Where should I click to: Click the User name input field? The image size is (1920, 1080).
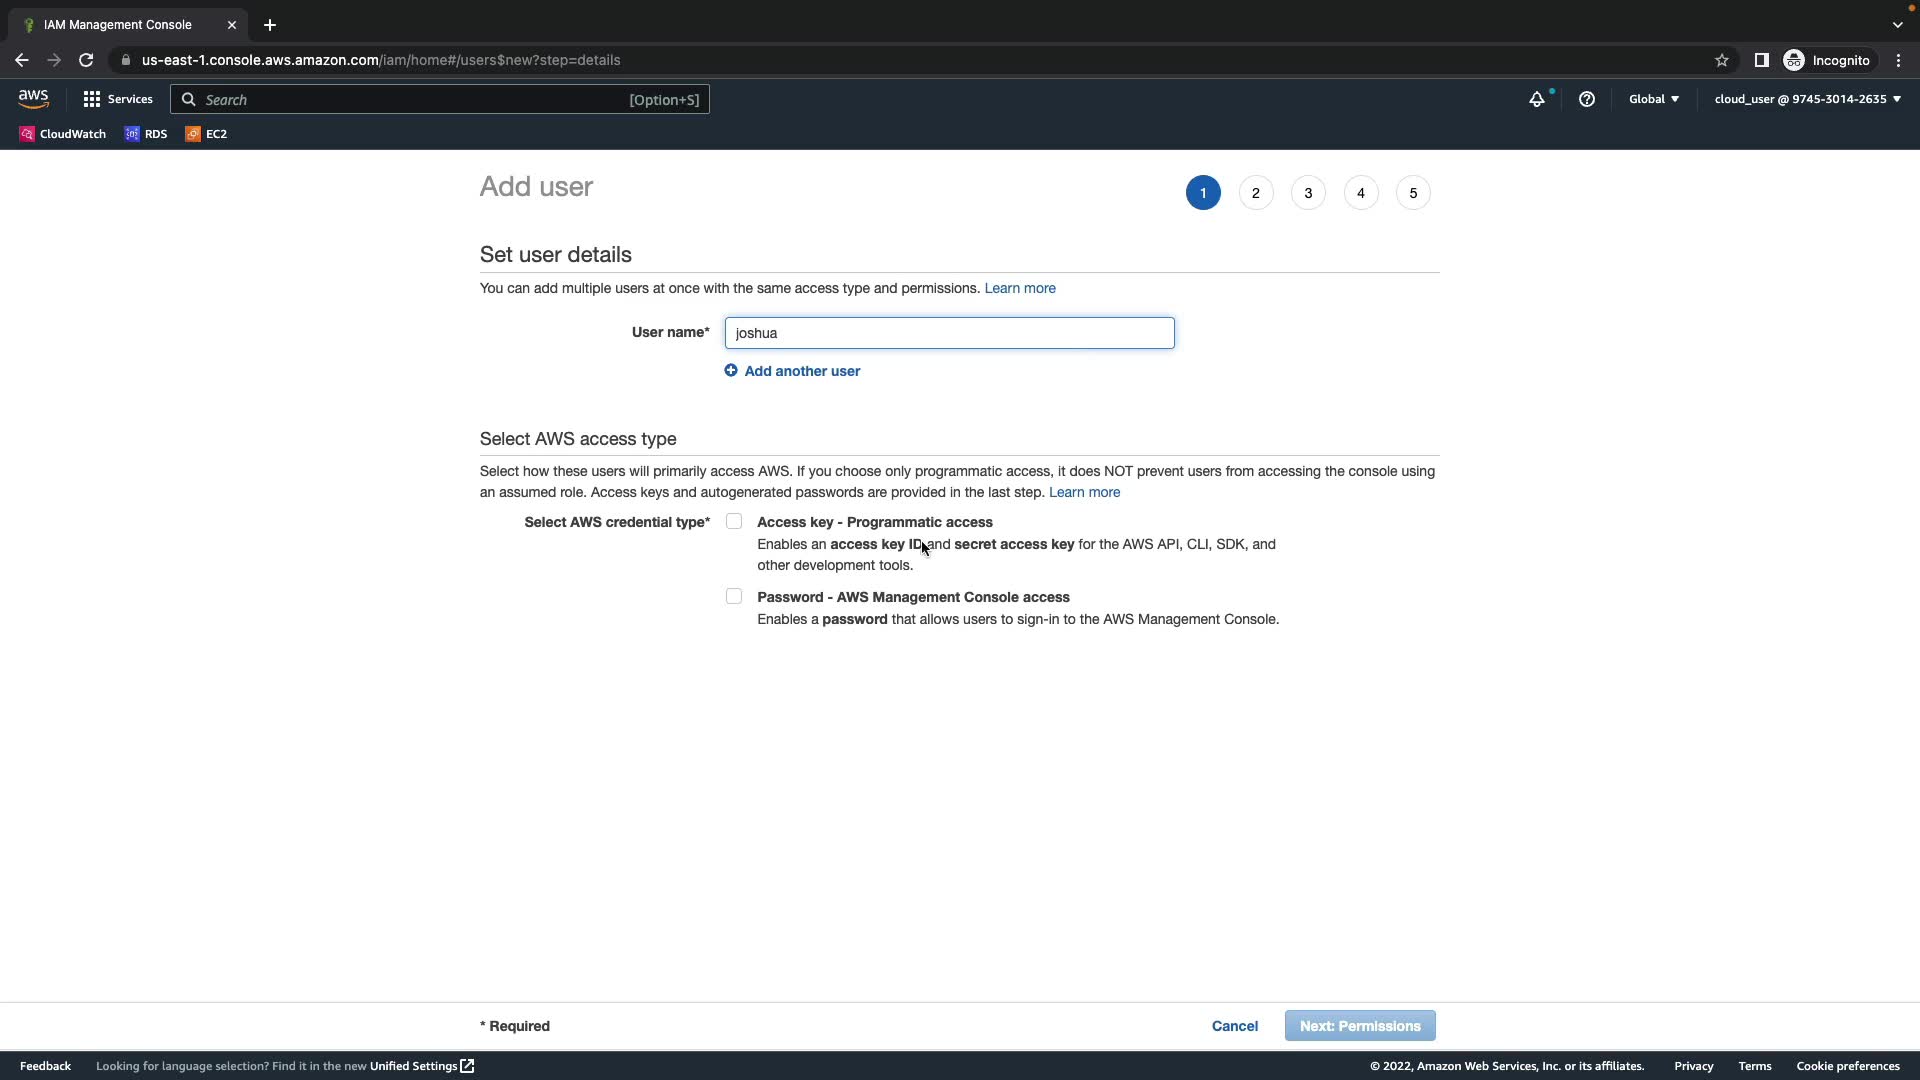click(x=949, y=333)
